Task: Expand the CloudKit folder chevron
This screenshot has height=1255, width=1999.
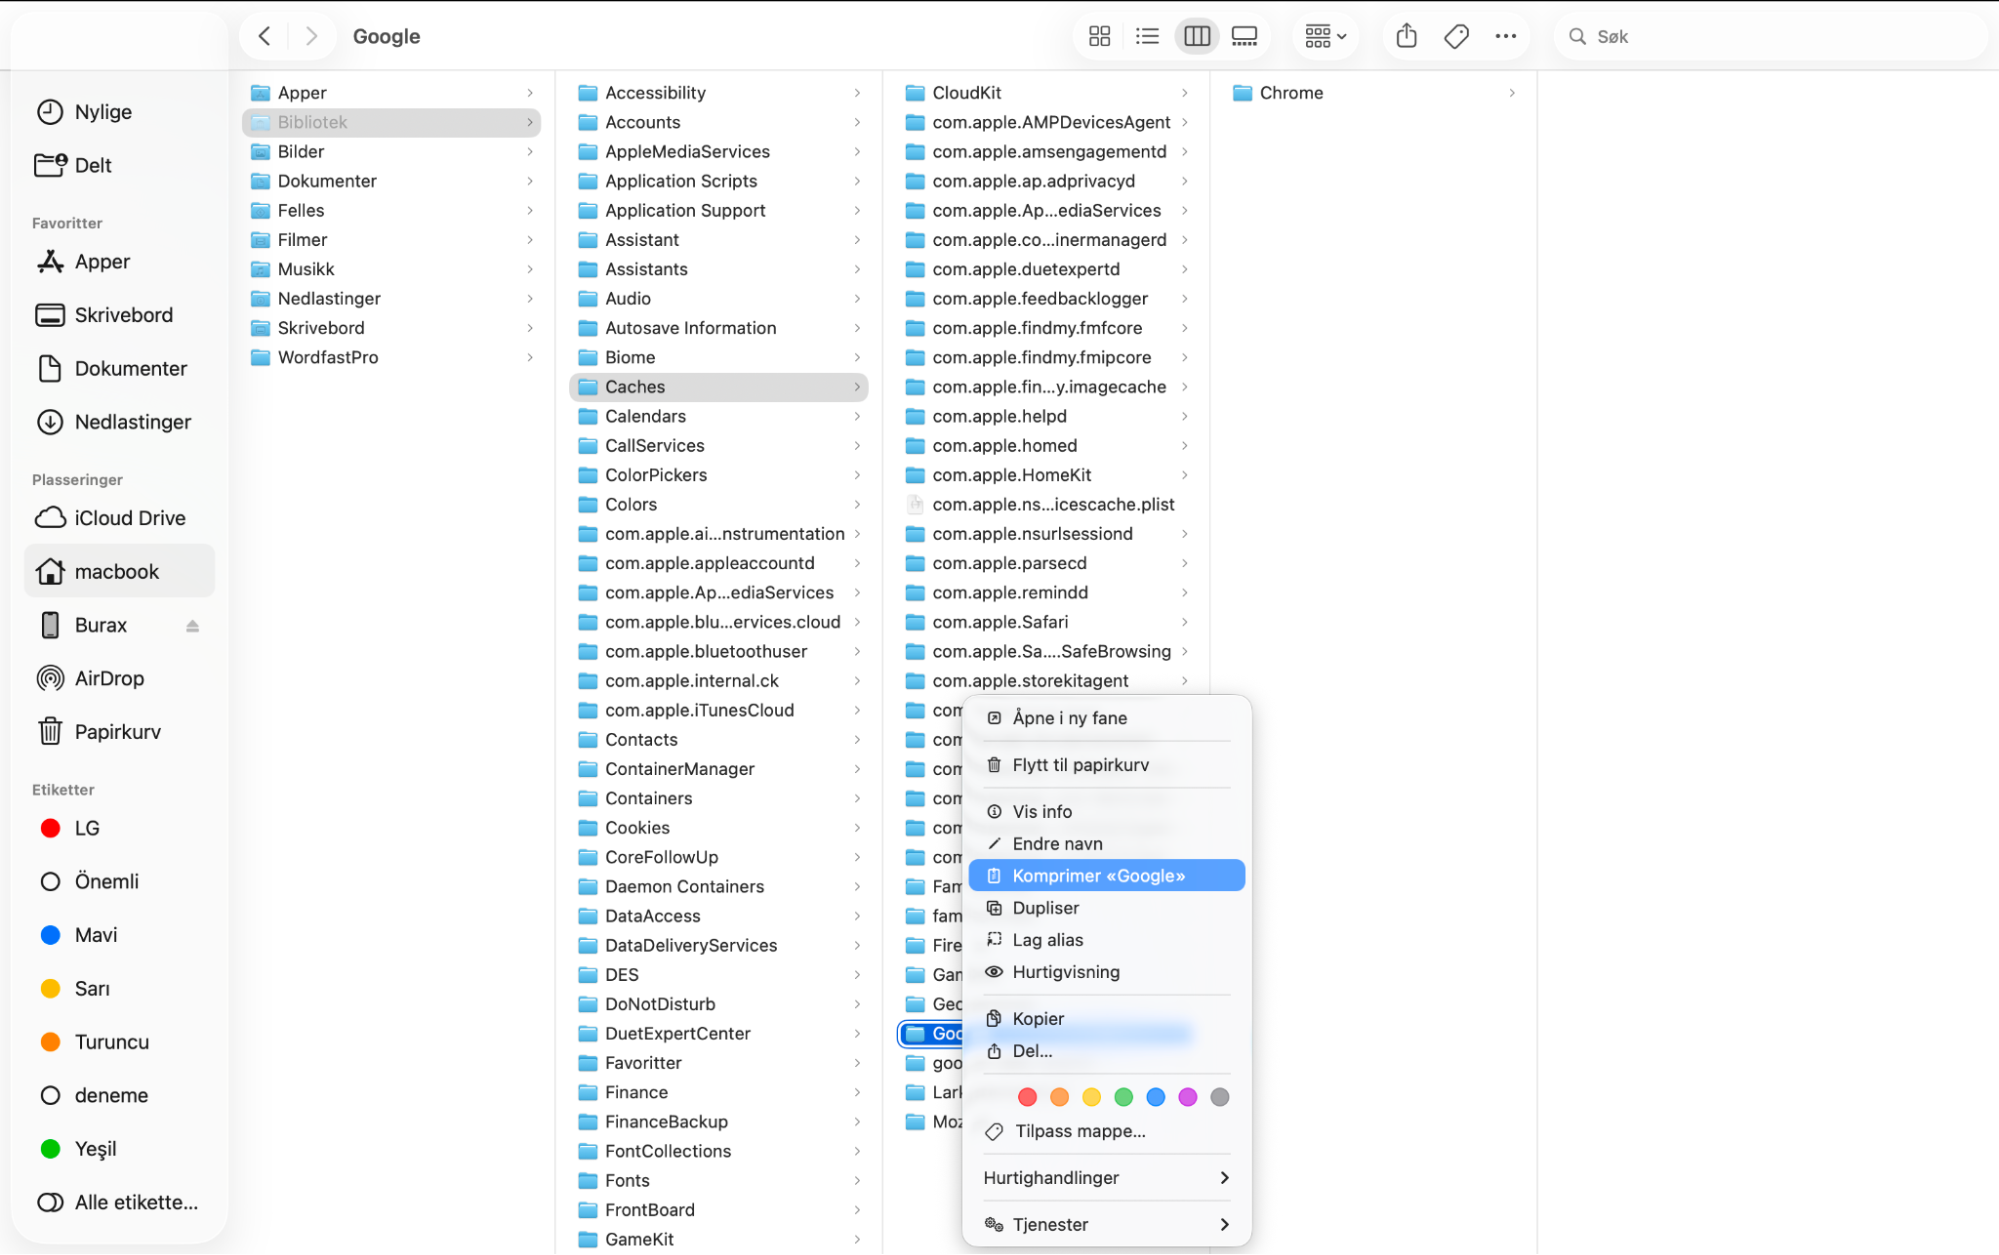Action: click(1184, 93)
